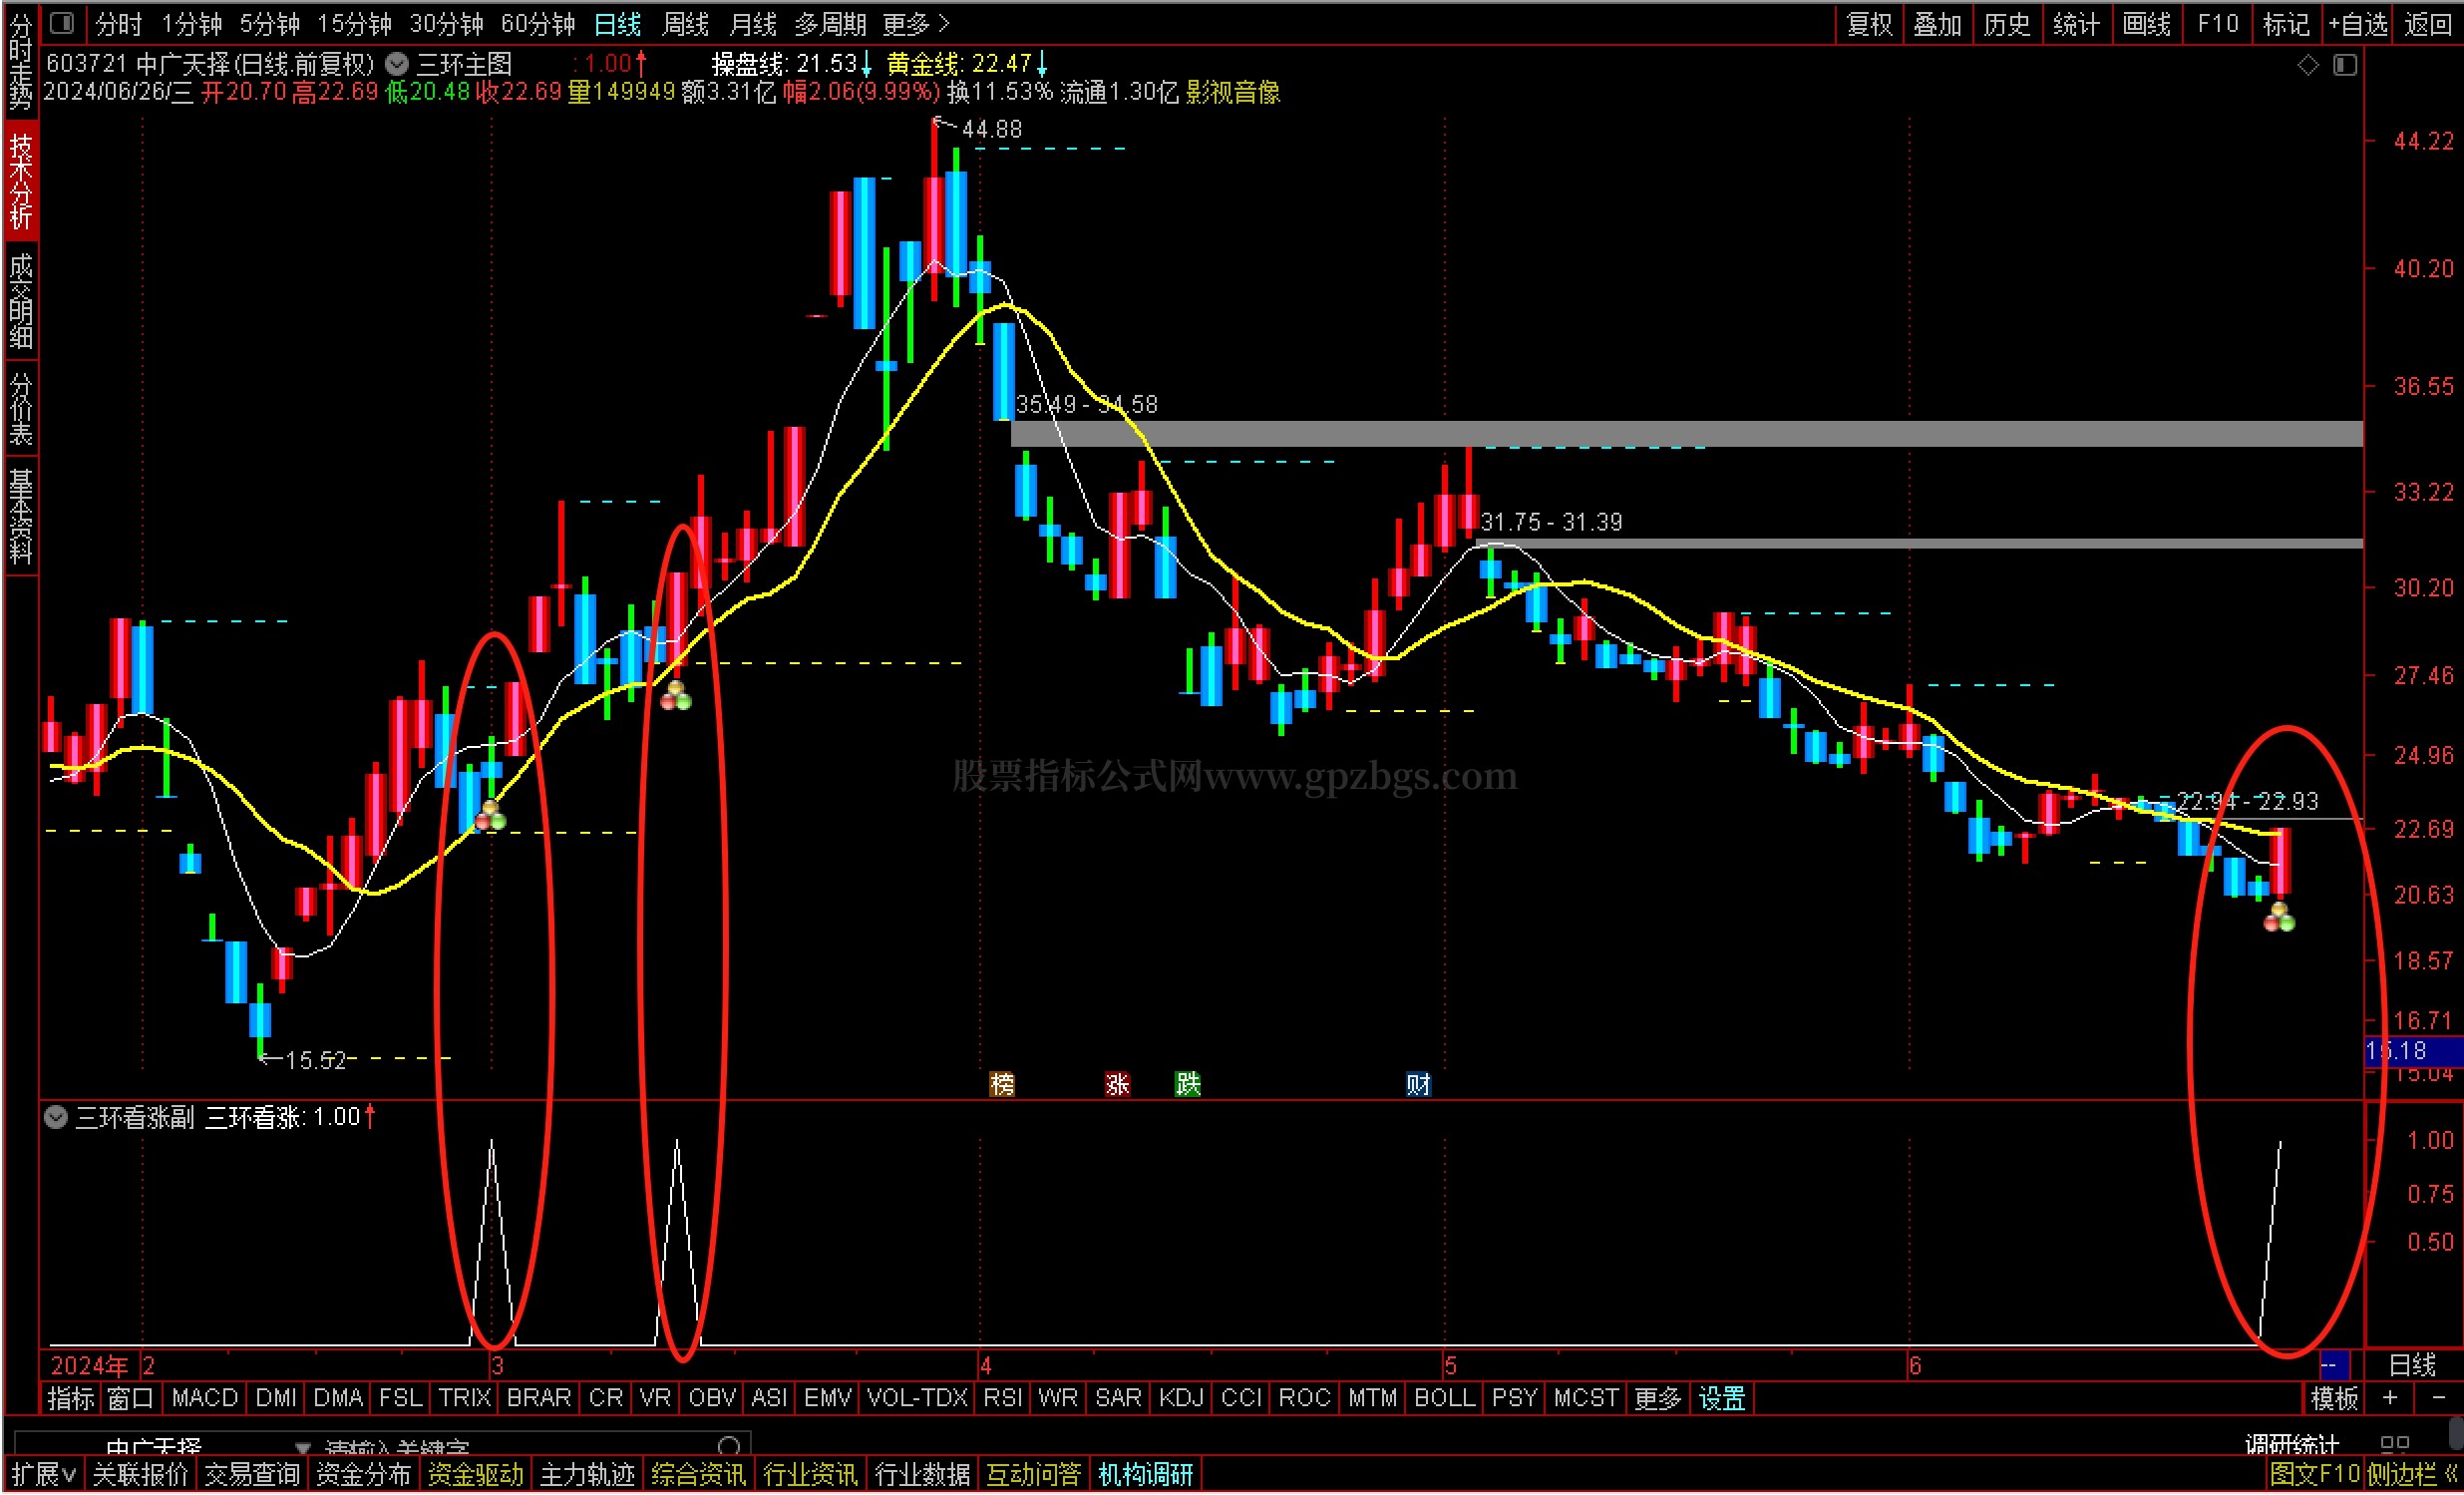Screen dimensions: 2464x1495
Task: Select the OBV indicator
Action: [712, 1398]
